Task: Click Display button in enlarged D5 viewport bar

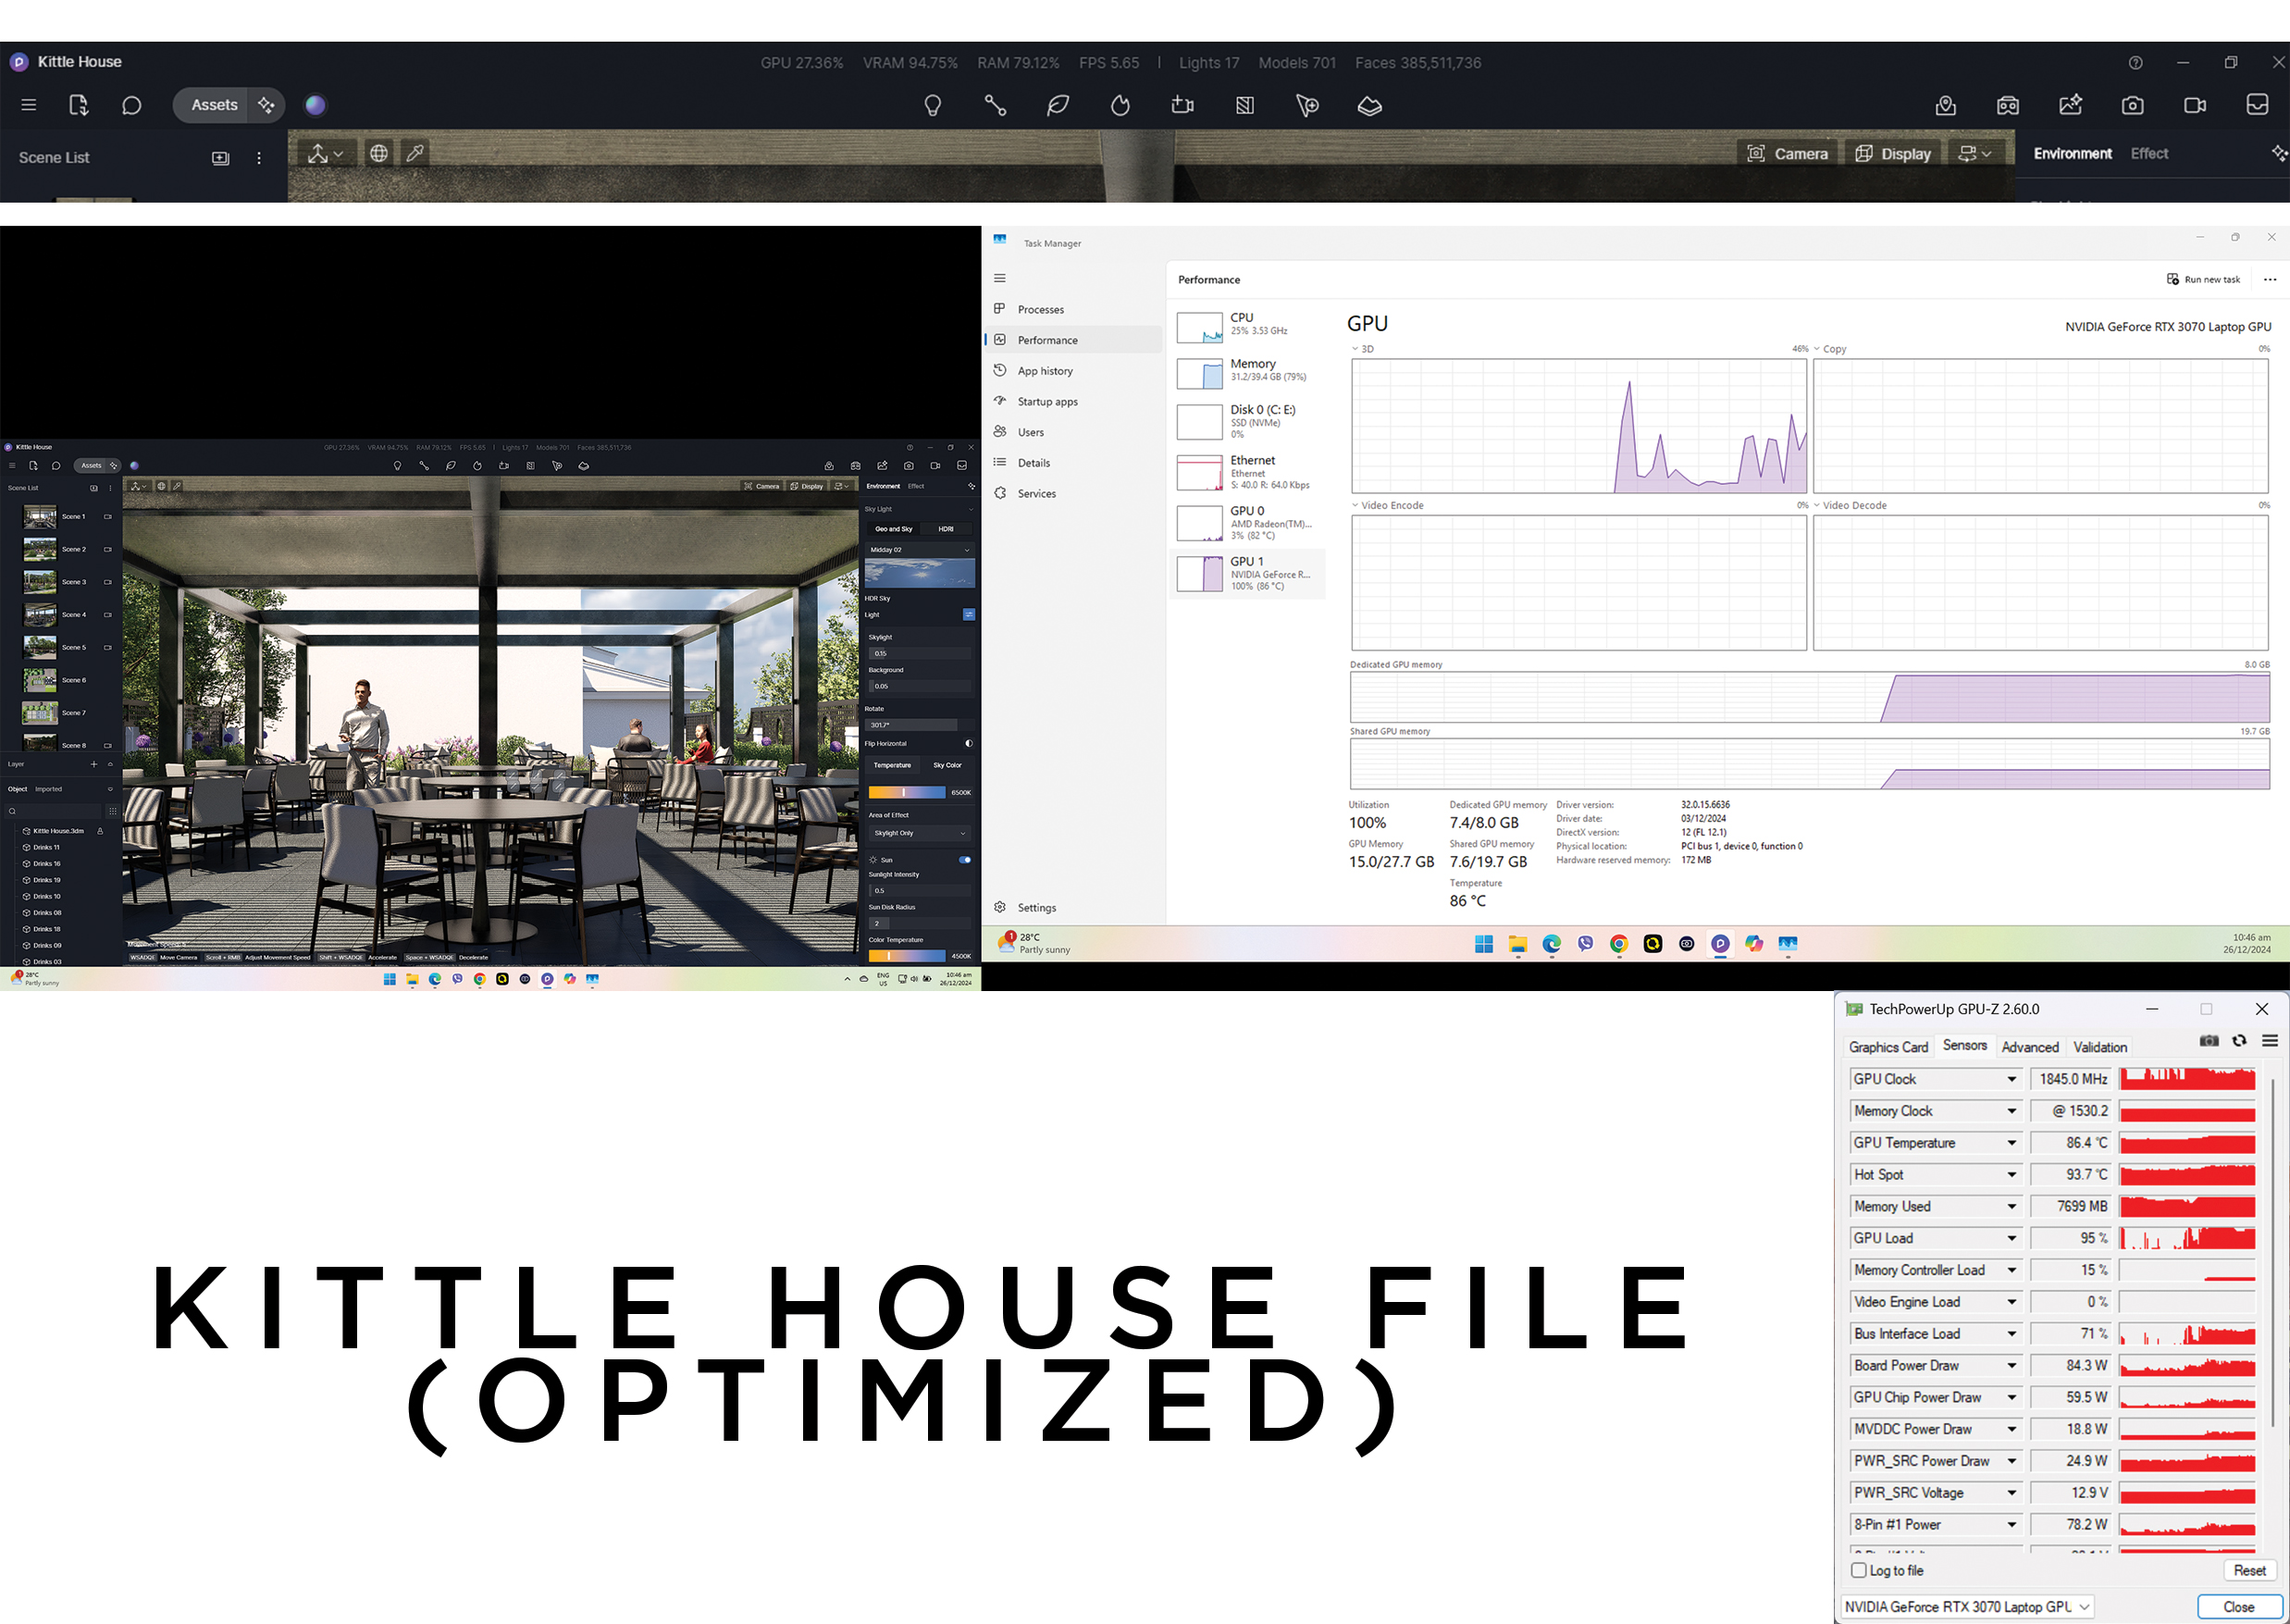Action: pyautogui.click(x=1893, y=154)
